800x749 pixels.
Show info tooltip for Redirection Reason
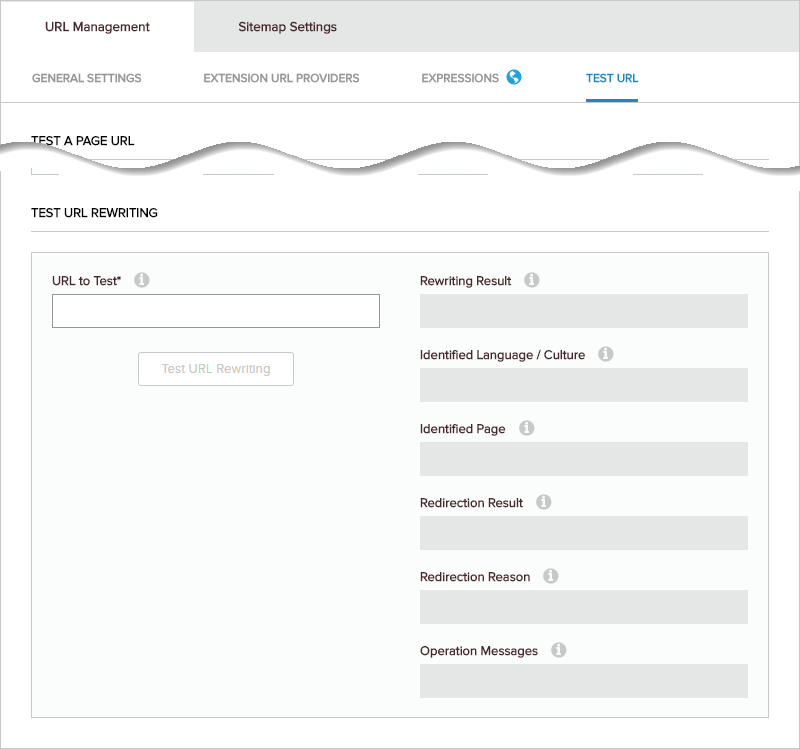[x=551, y=576]
